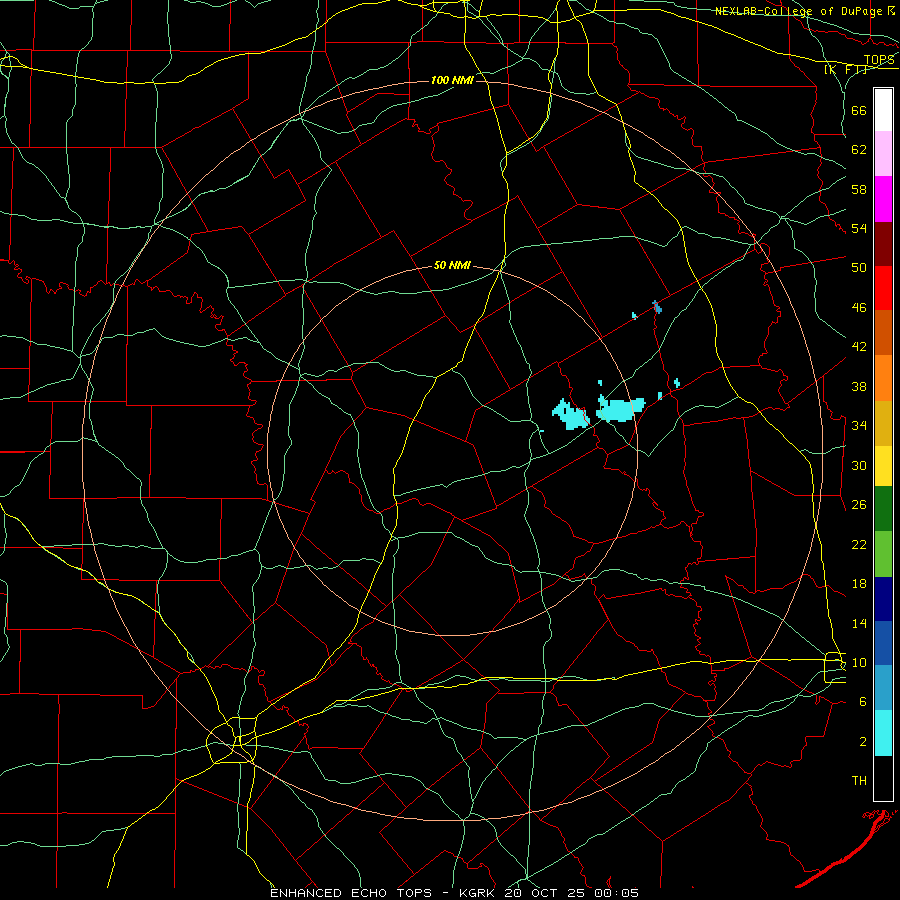Select the "6" legend value
This screenshot has height=900, width=900.
(863, 702)
